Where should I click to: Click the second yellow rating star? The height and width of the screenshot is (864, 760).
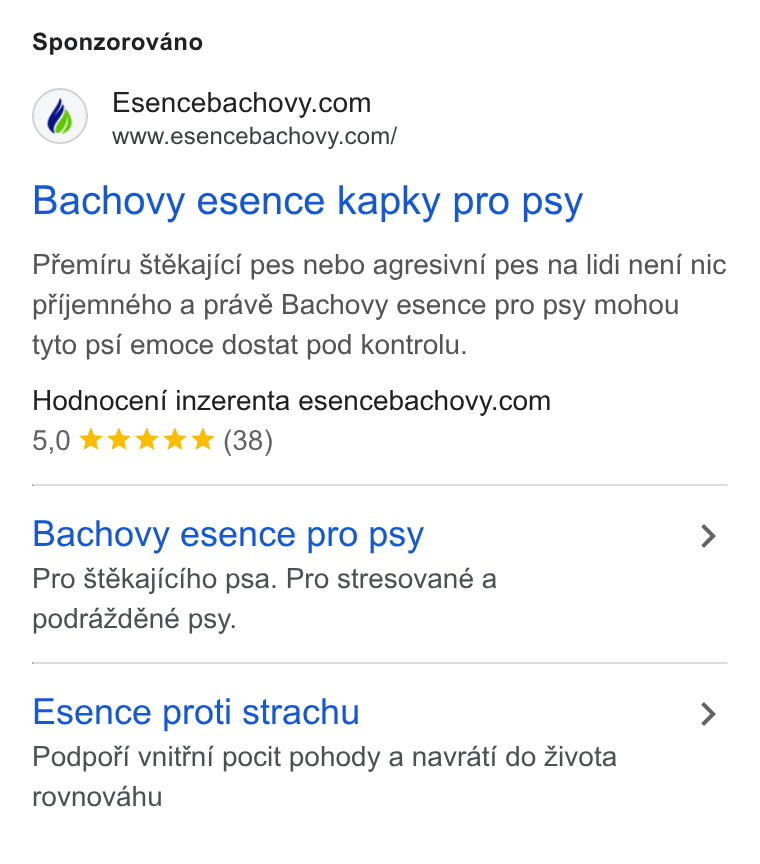coord(119,440)
